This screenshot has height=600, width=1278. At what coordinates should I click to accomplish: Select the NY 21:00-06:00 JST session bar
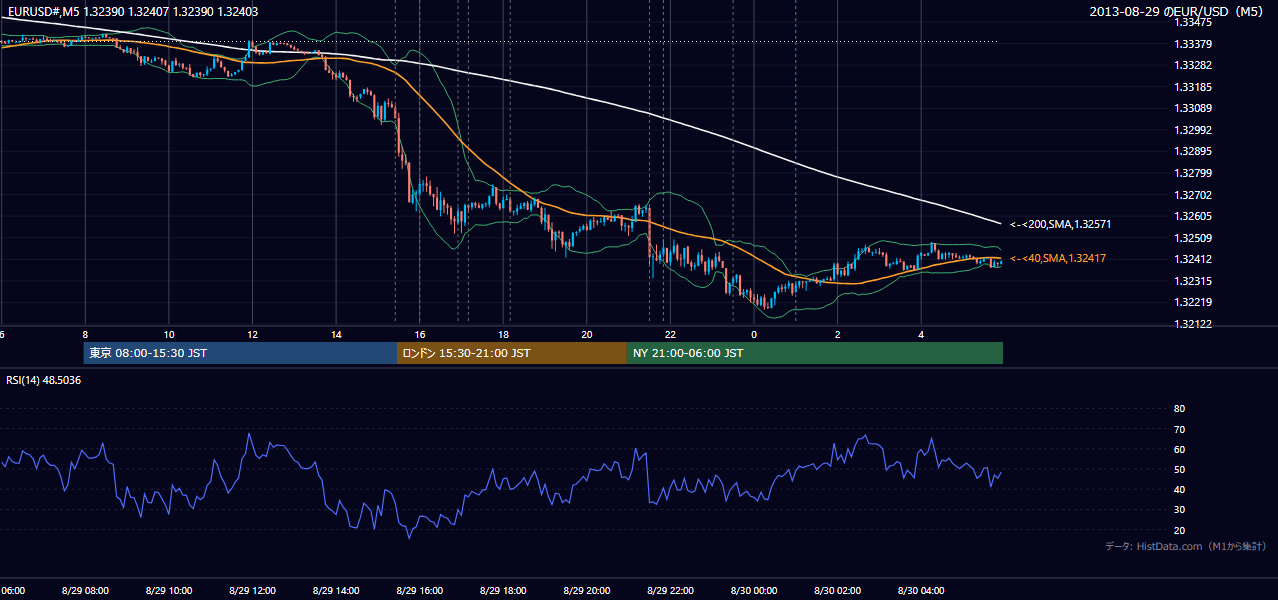pyautogui.click(x=815, y=353)
